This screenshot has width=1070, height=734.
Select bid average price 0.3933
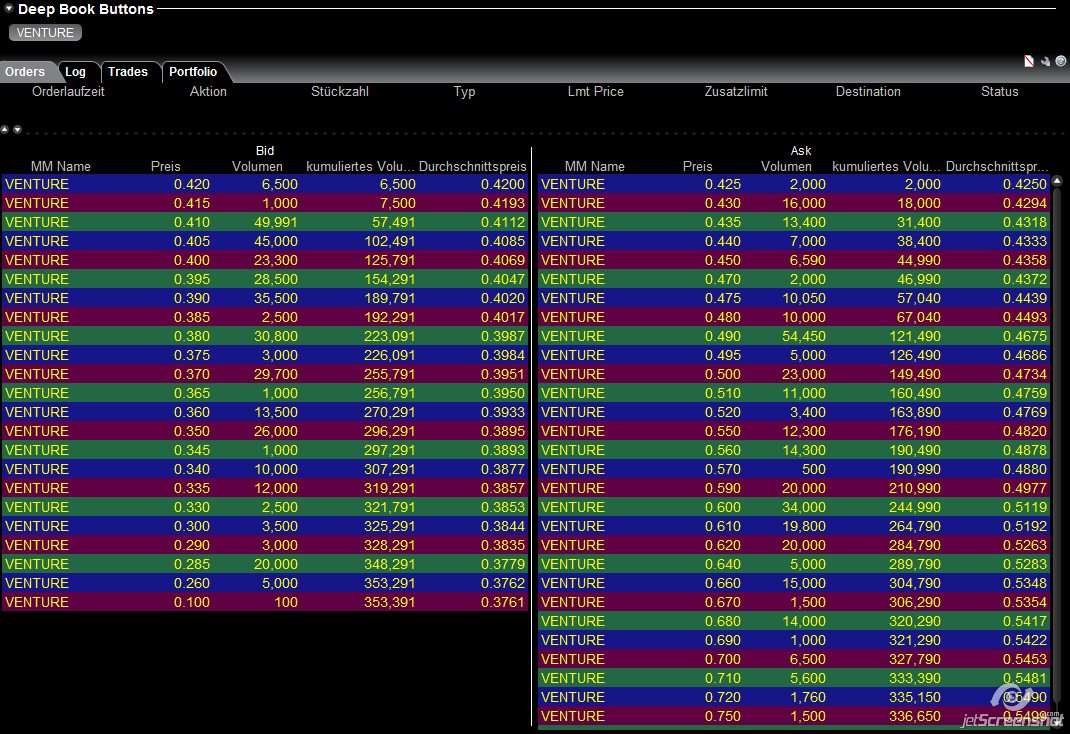click(x=503, y=413)
